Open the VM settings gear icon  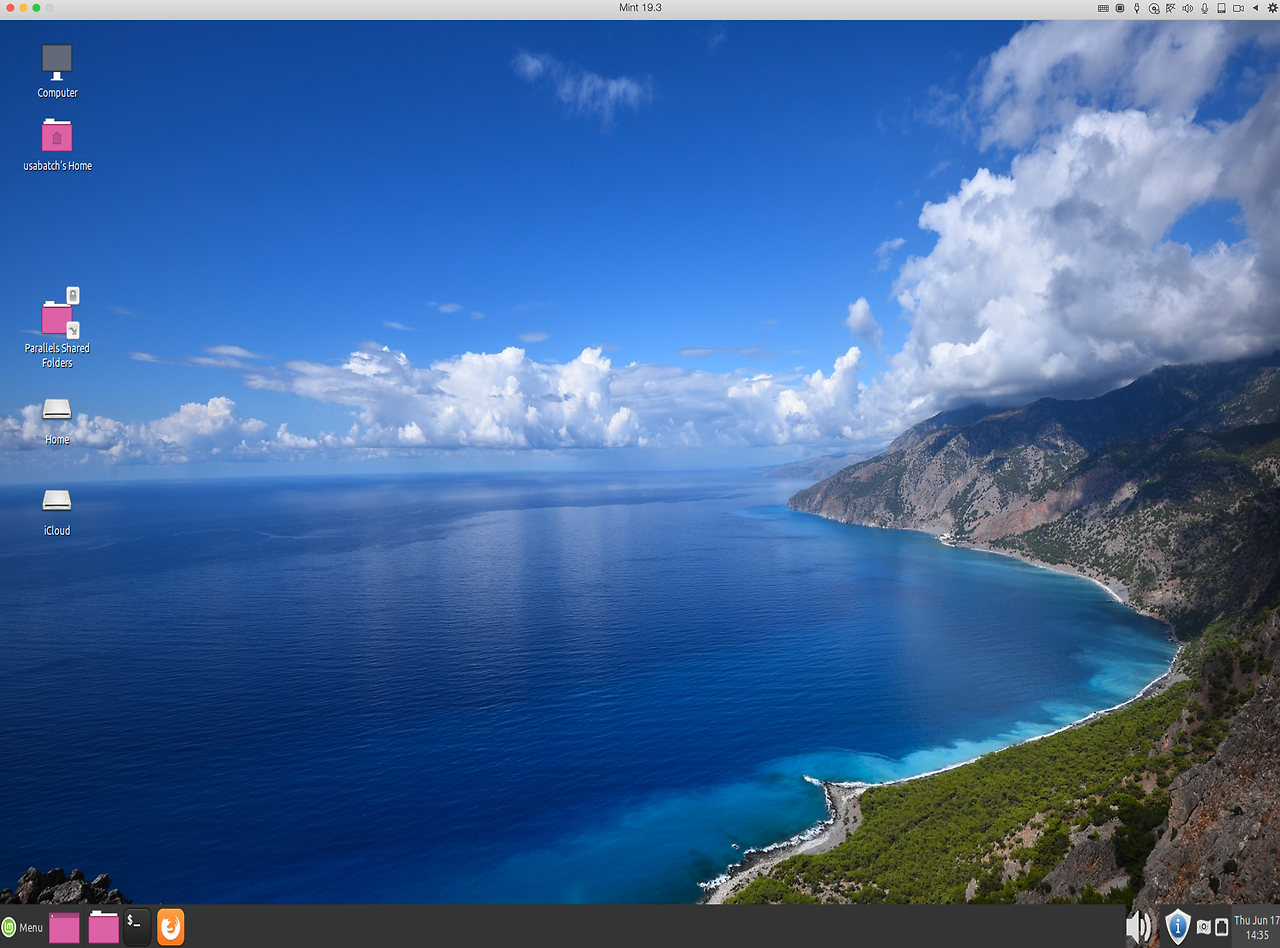[x=1272, y=8]
